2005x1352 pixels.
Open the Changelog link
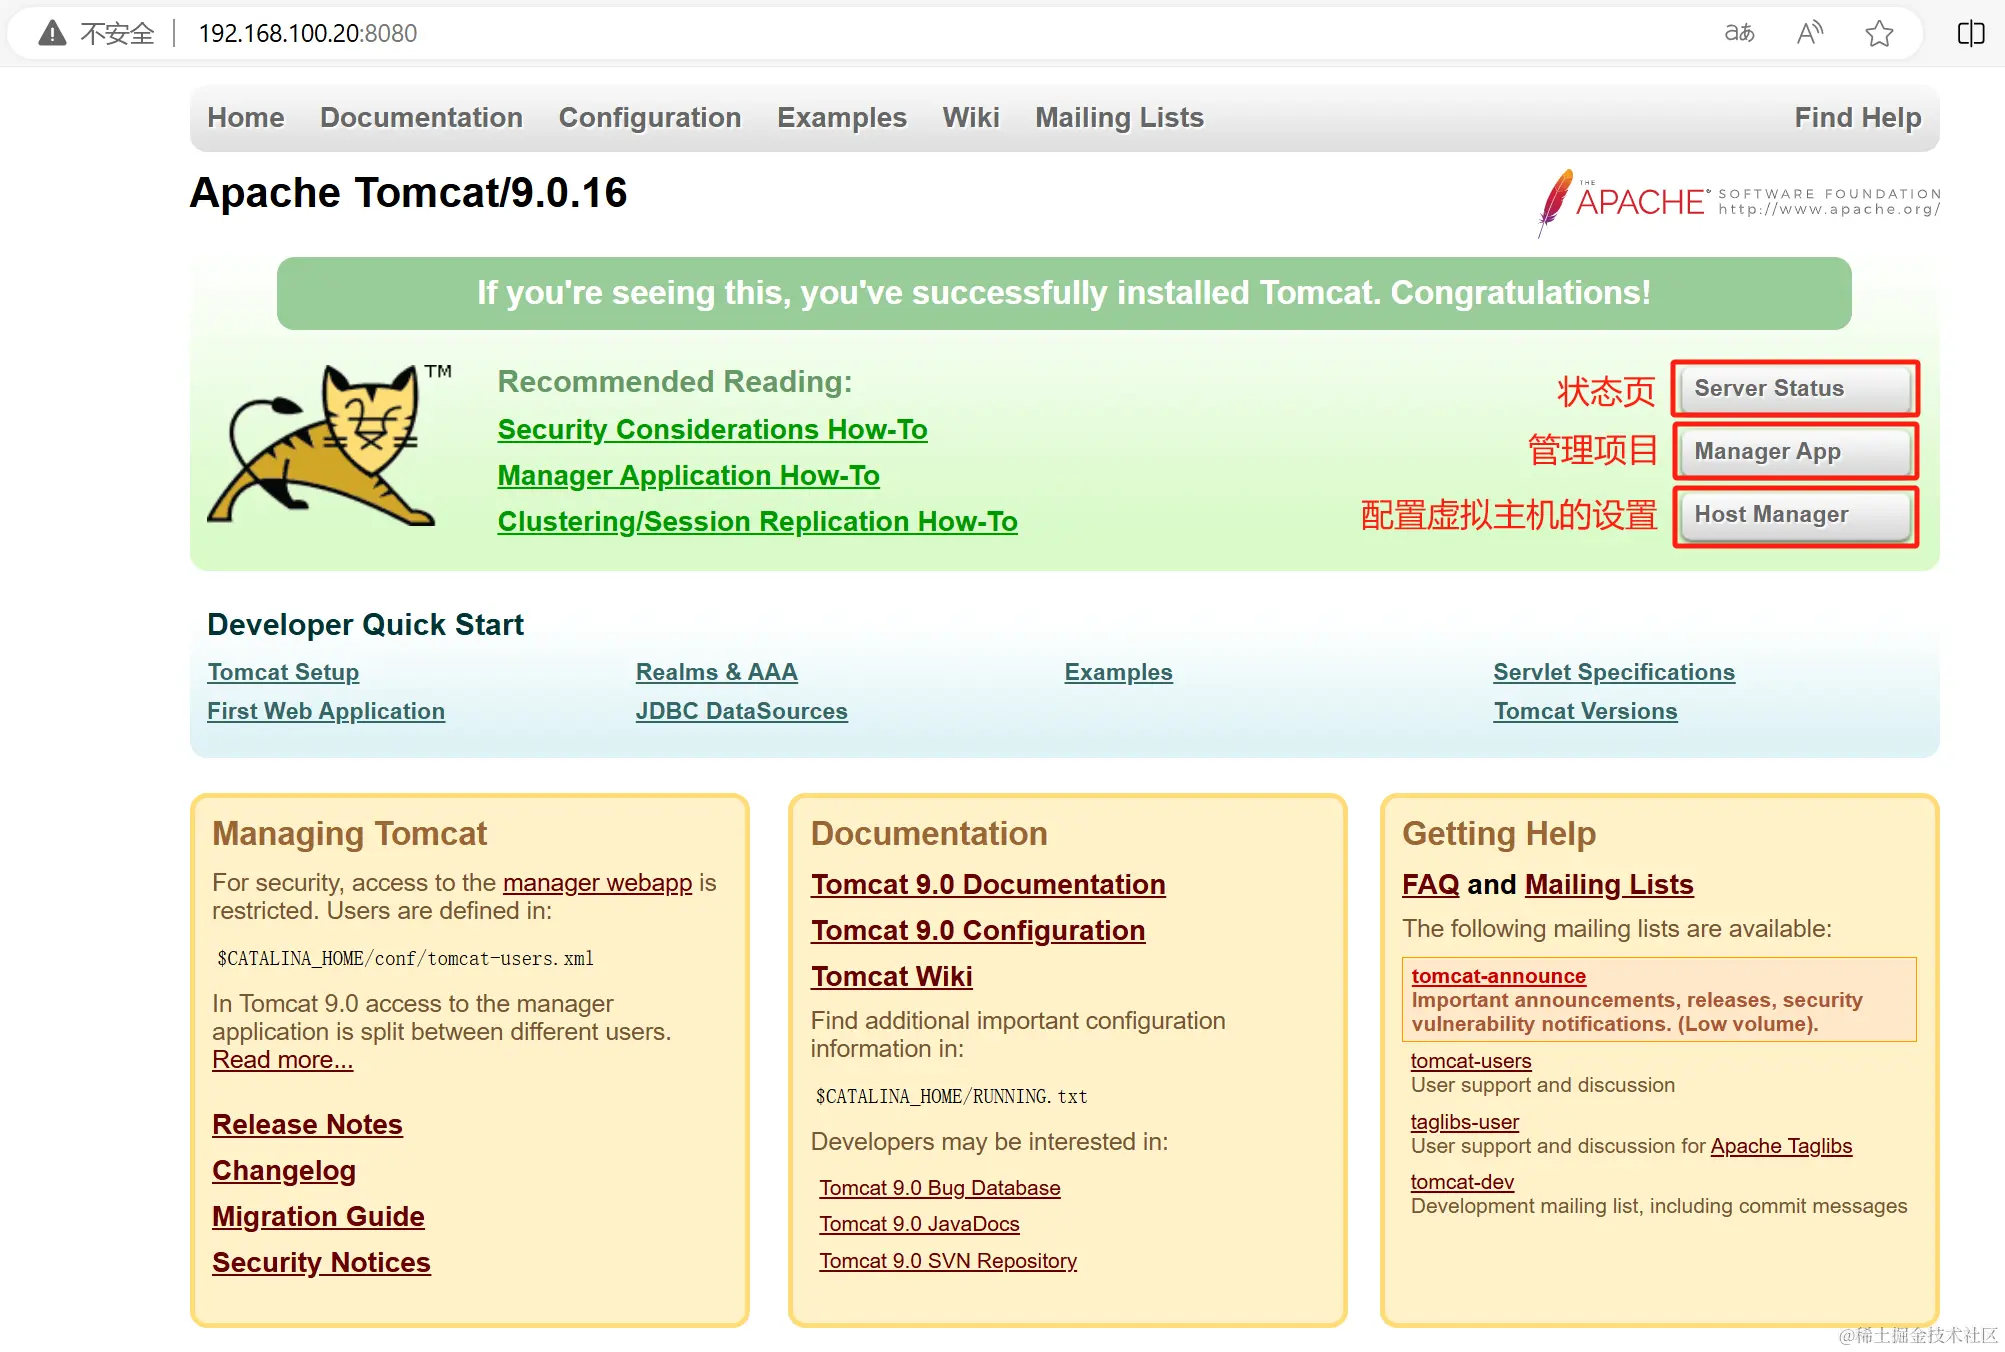tap(284, 1171)
